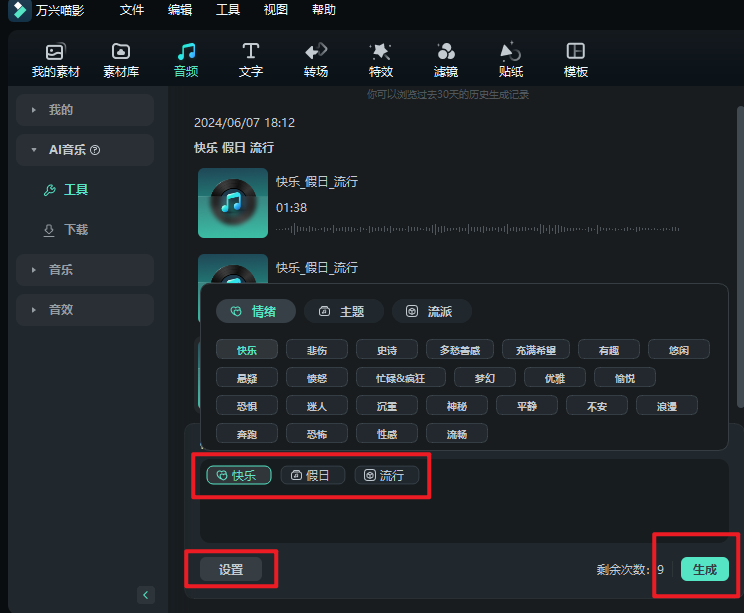744x613 pixels.
Task: Open the 文件 menu
Action: (x=131, y=10)
